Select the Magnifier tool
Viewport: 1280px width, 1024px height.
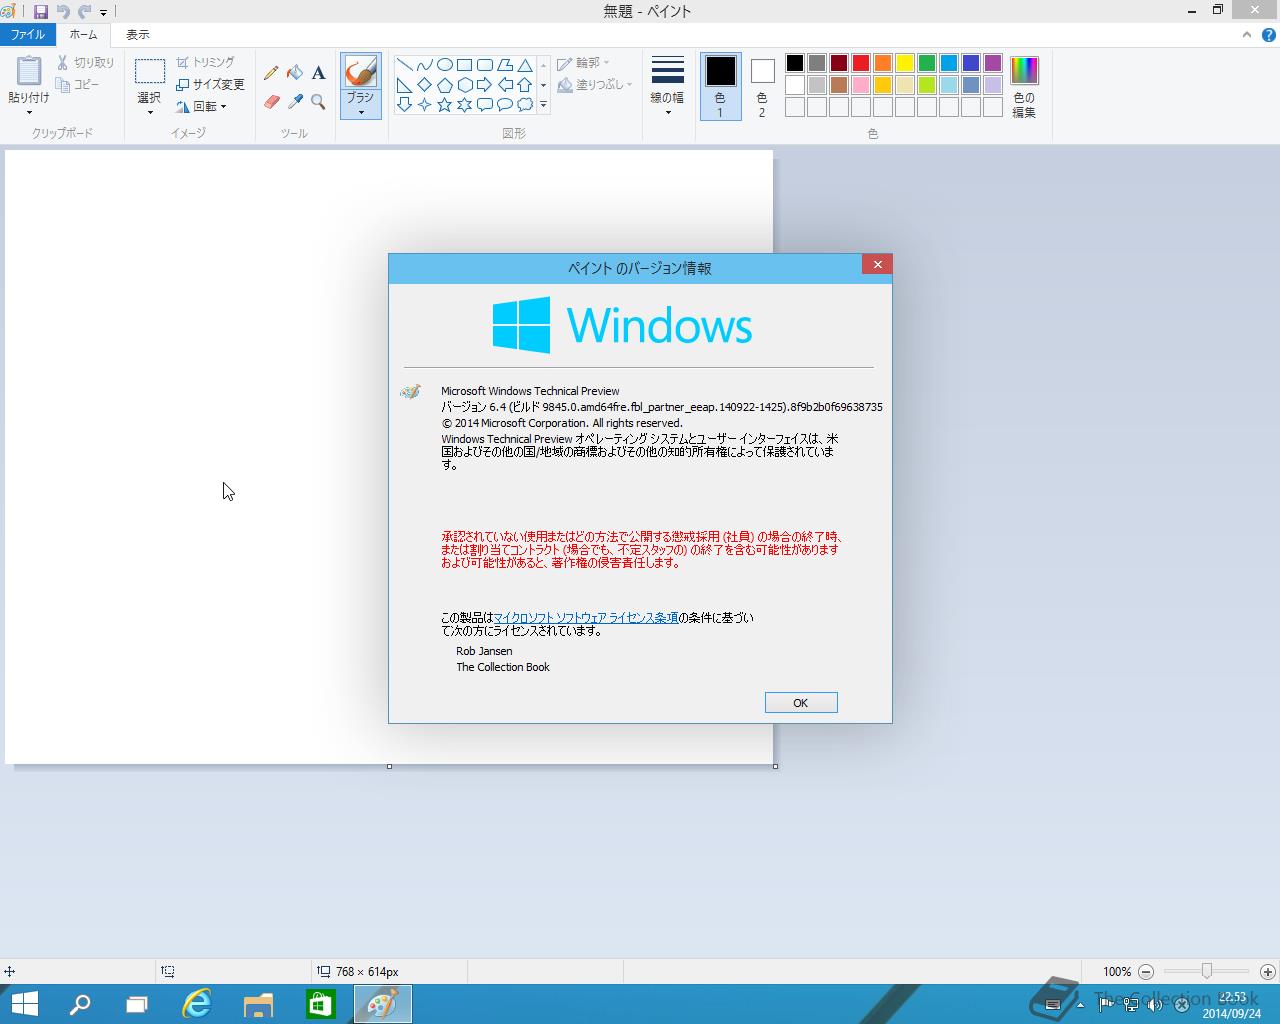[x=318, y=102]
